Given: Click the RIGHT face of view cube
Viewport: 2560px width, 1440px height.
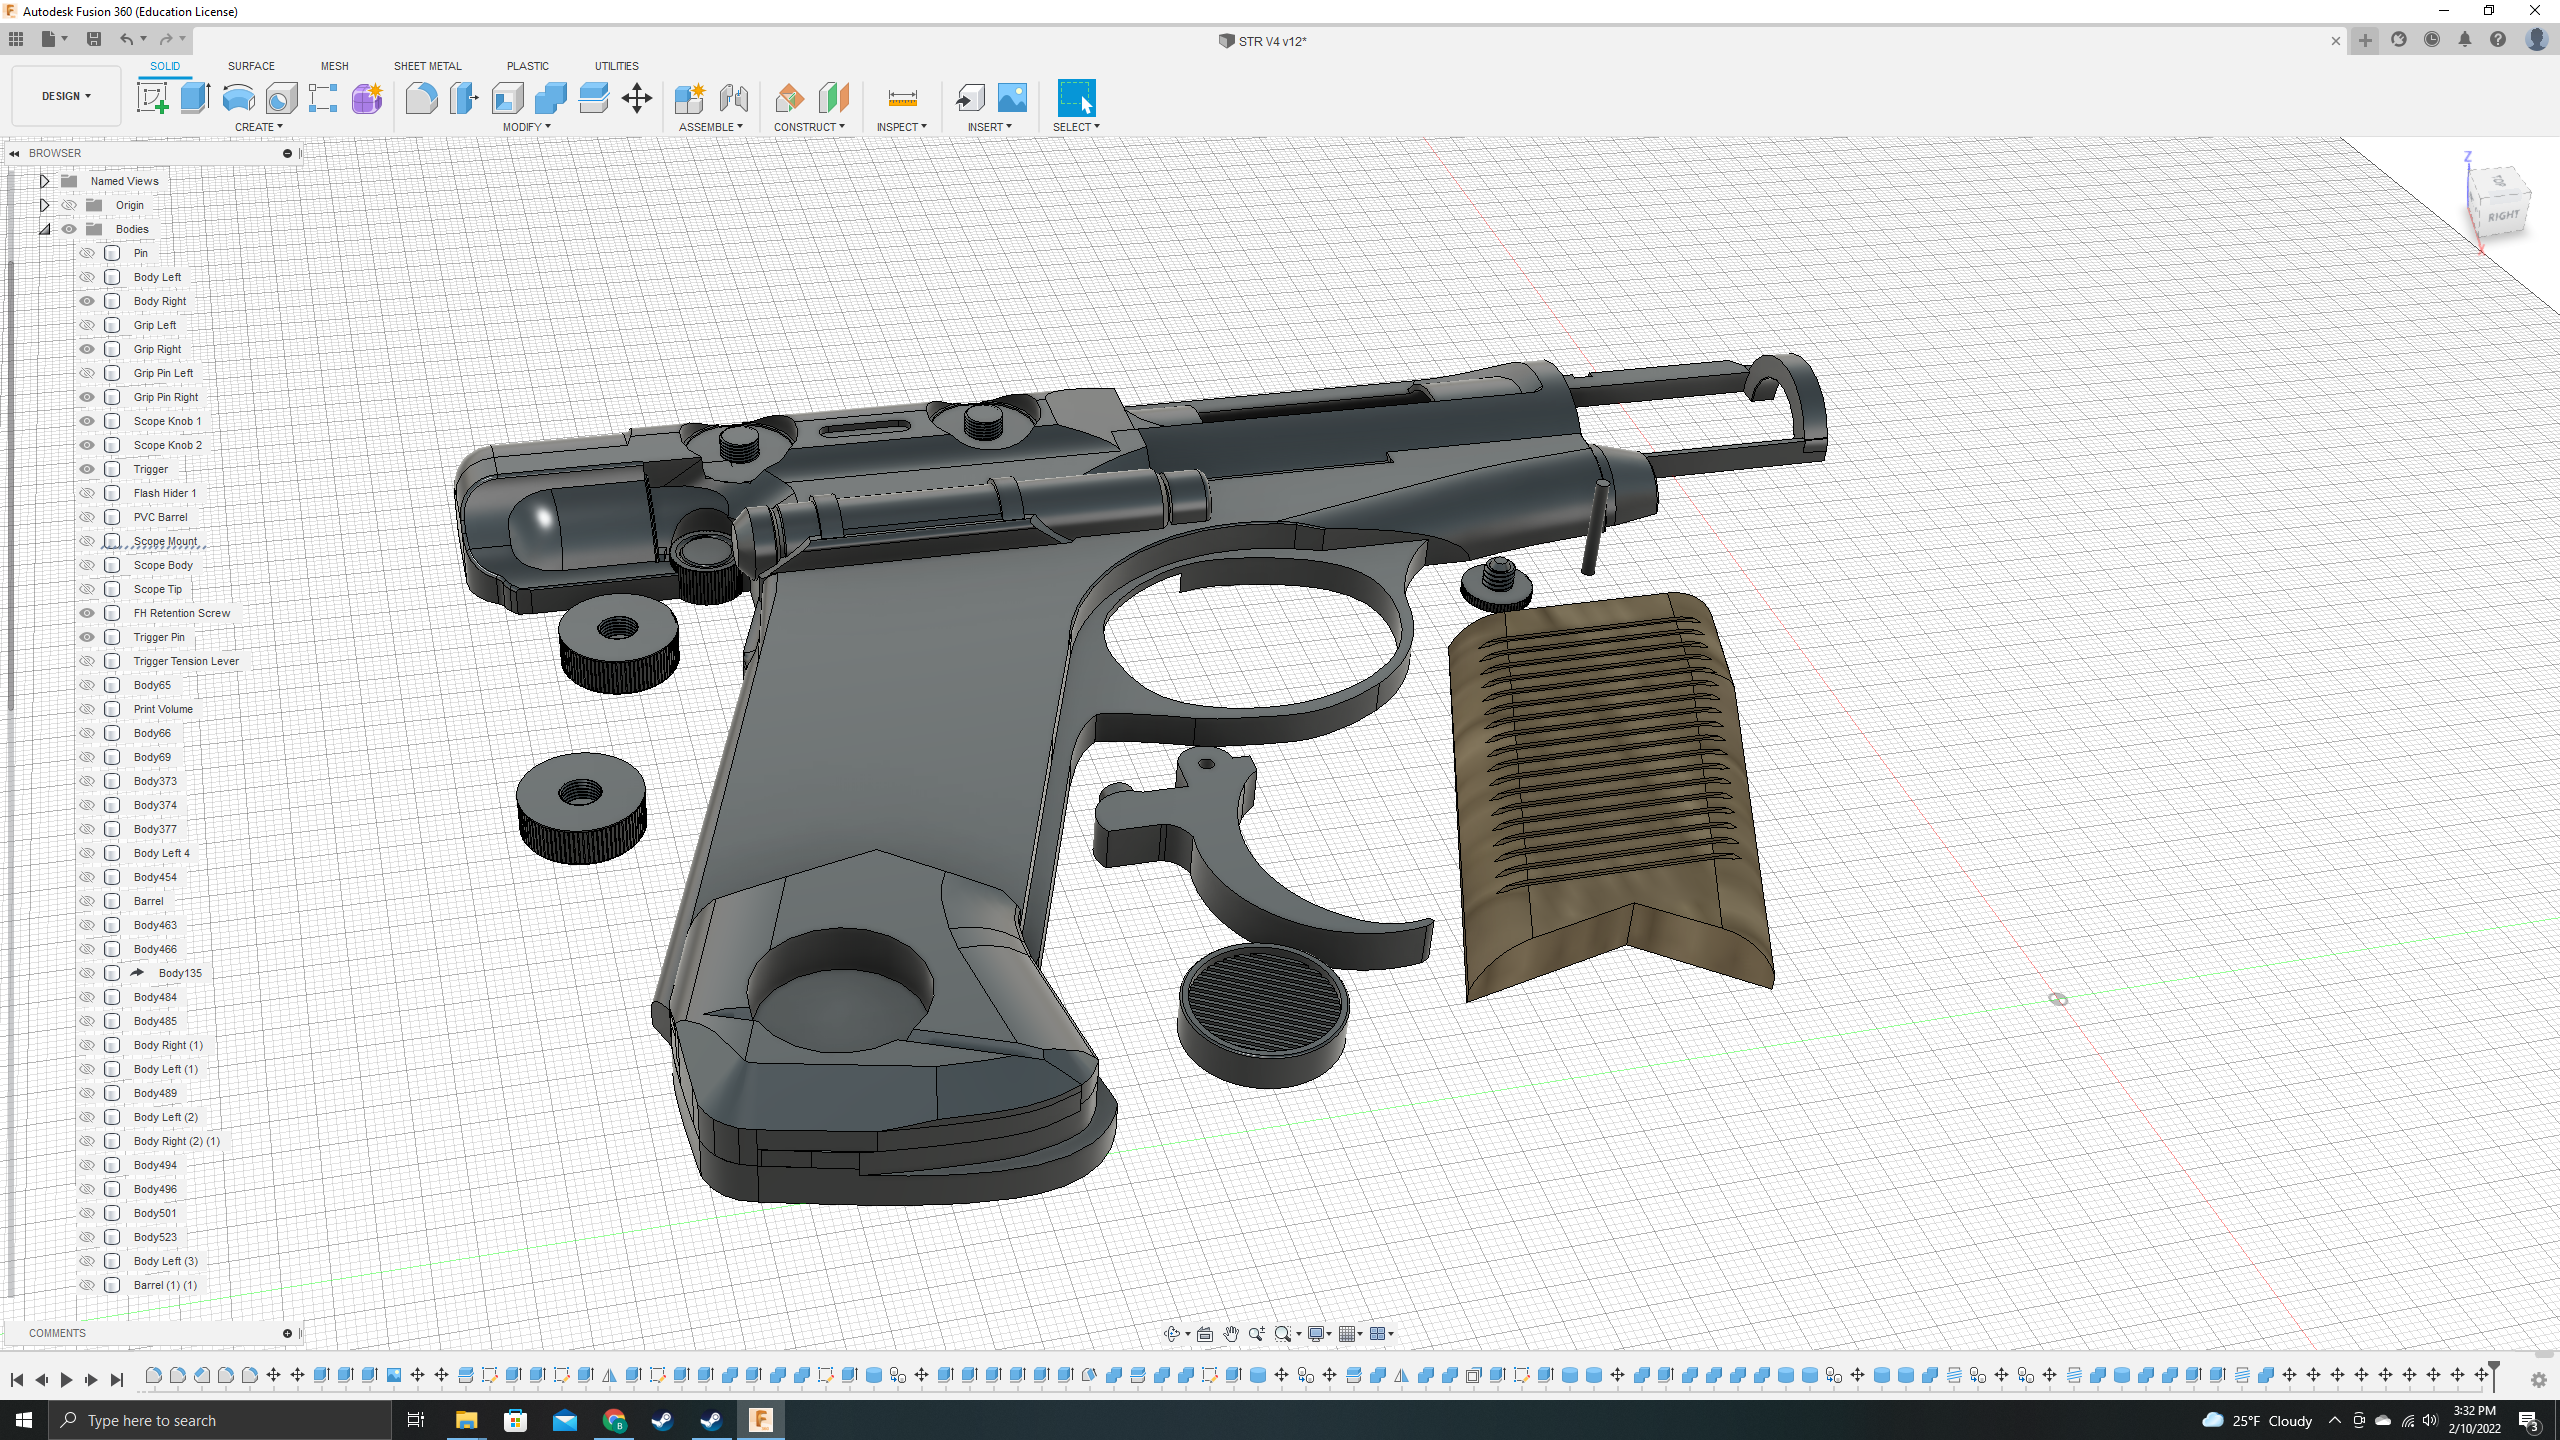Looking at the screenshot, I should tap(2503, 215).
